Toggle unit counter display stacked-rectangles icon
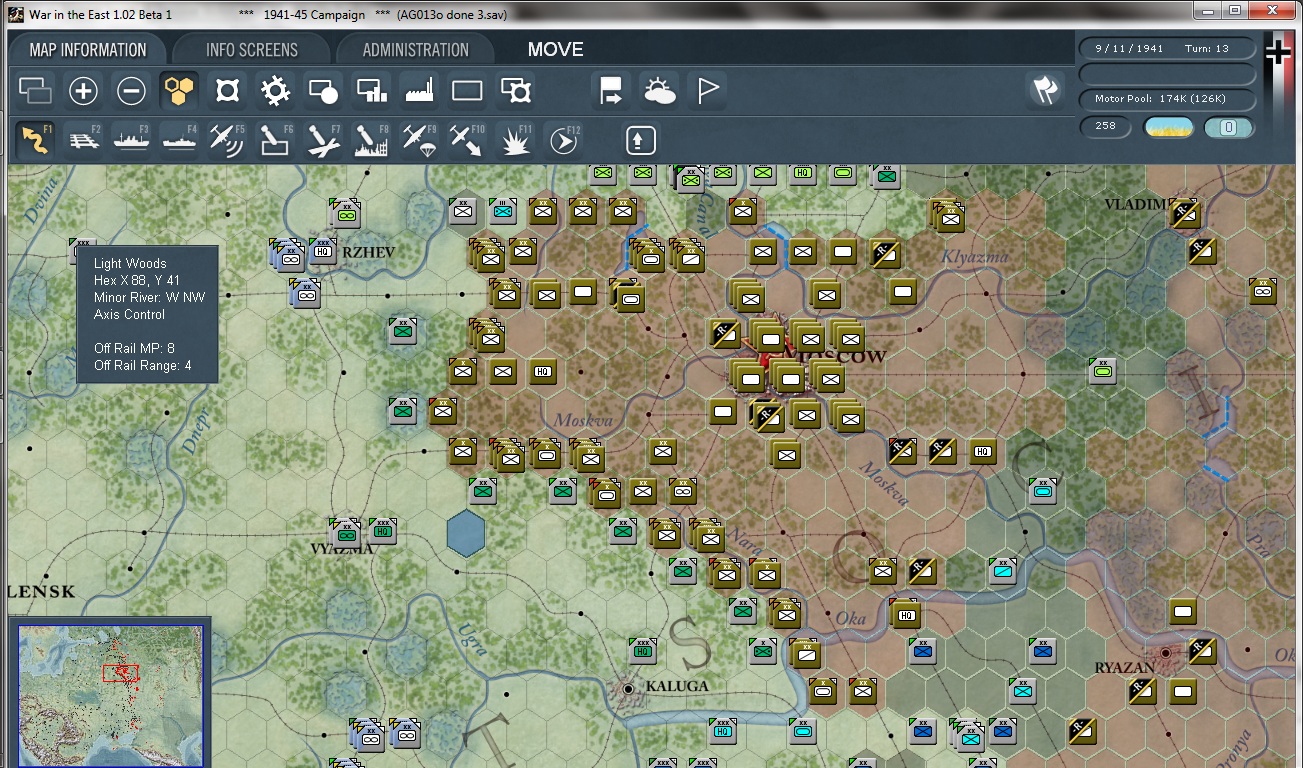Screen dimensions: 1303x768 pos(35,92)
